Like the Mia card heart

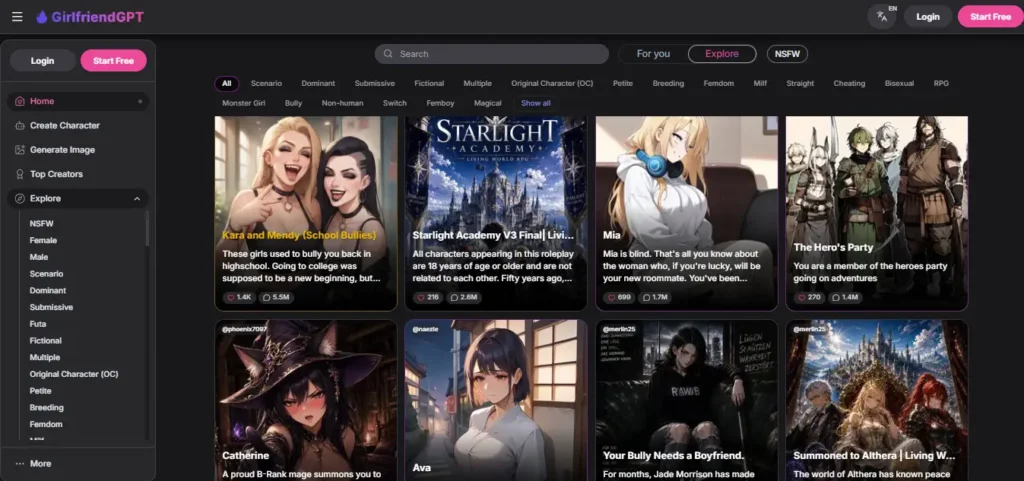612,297
